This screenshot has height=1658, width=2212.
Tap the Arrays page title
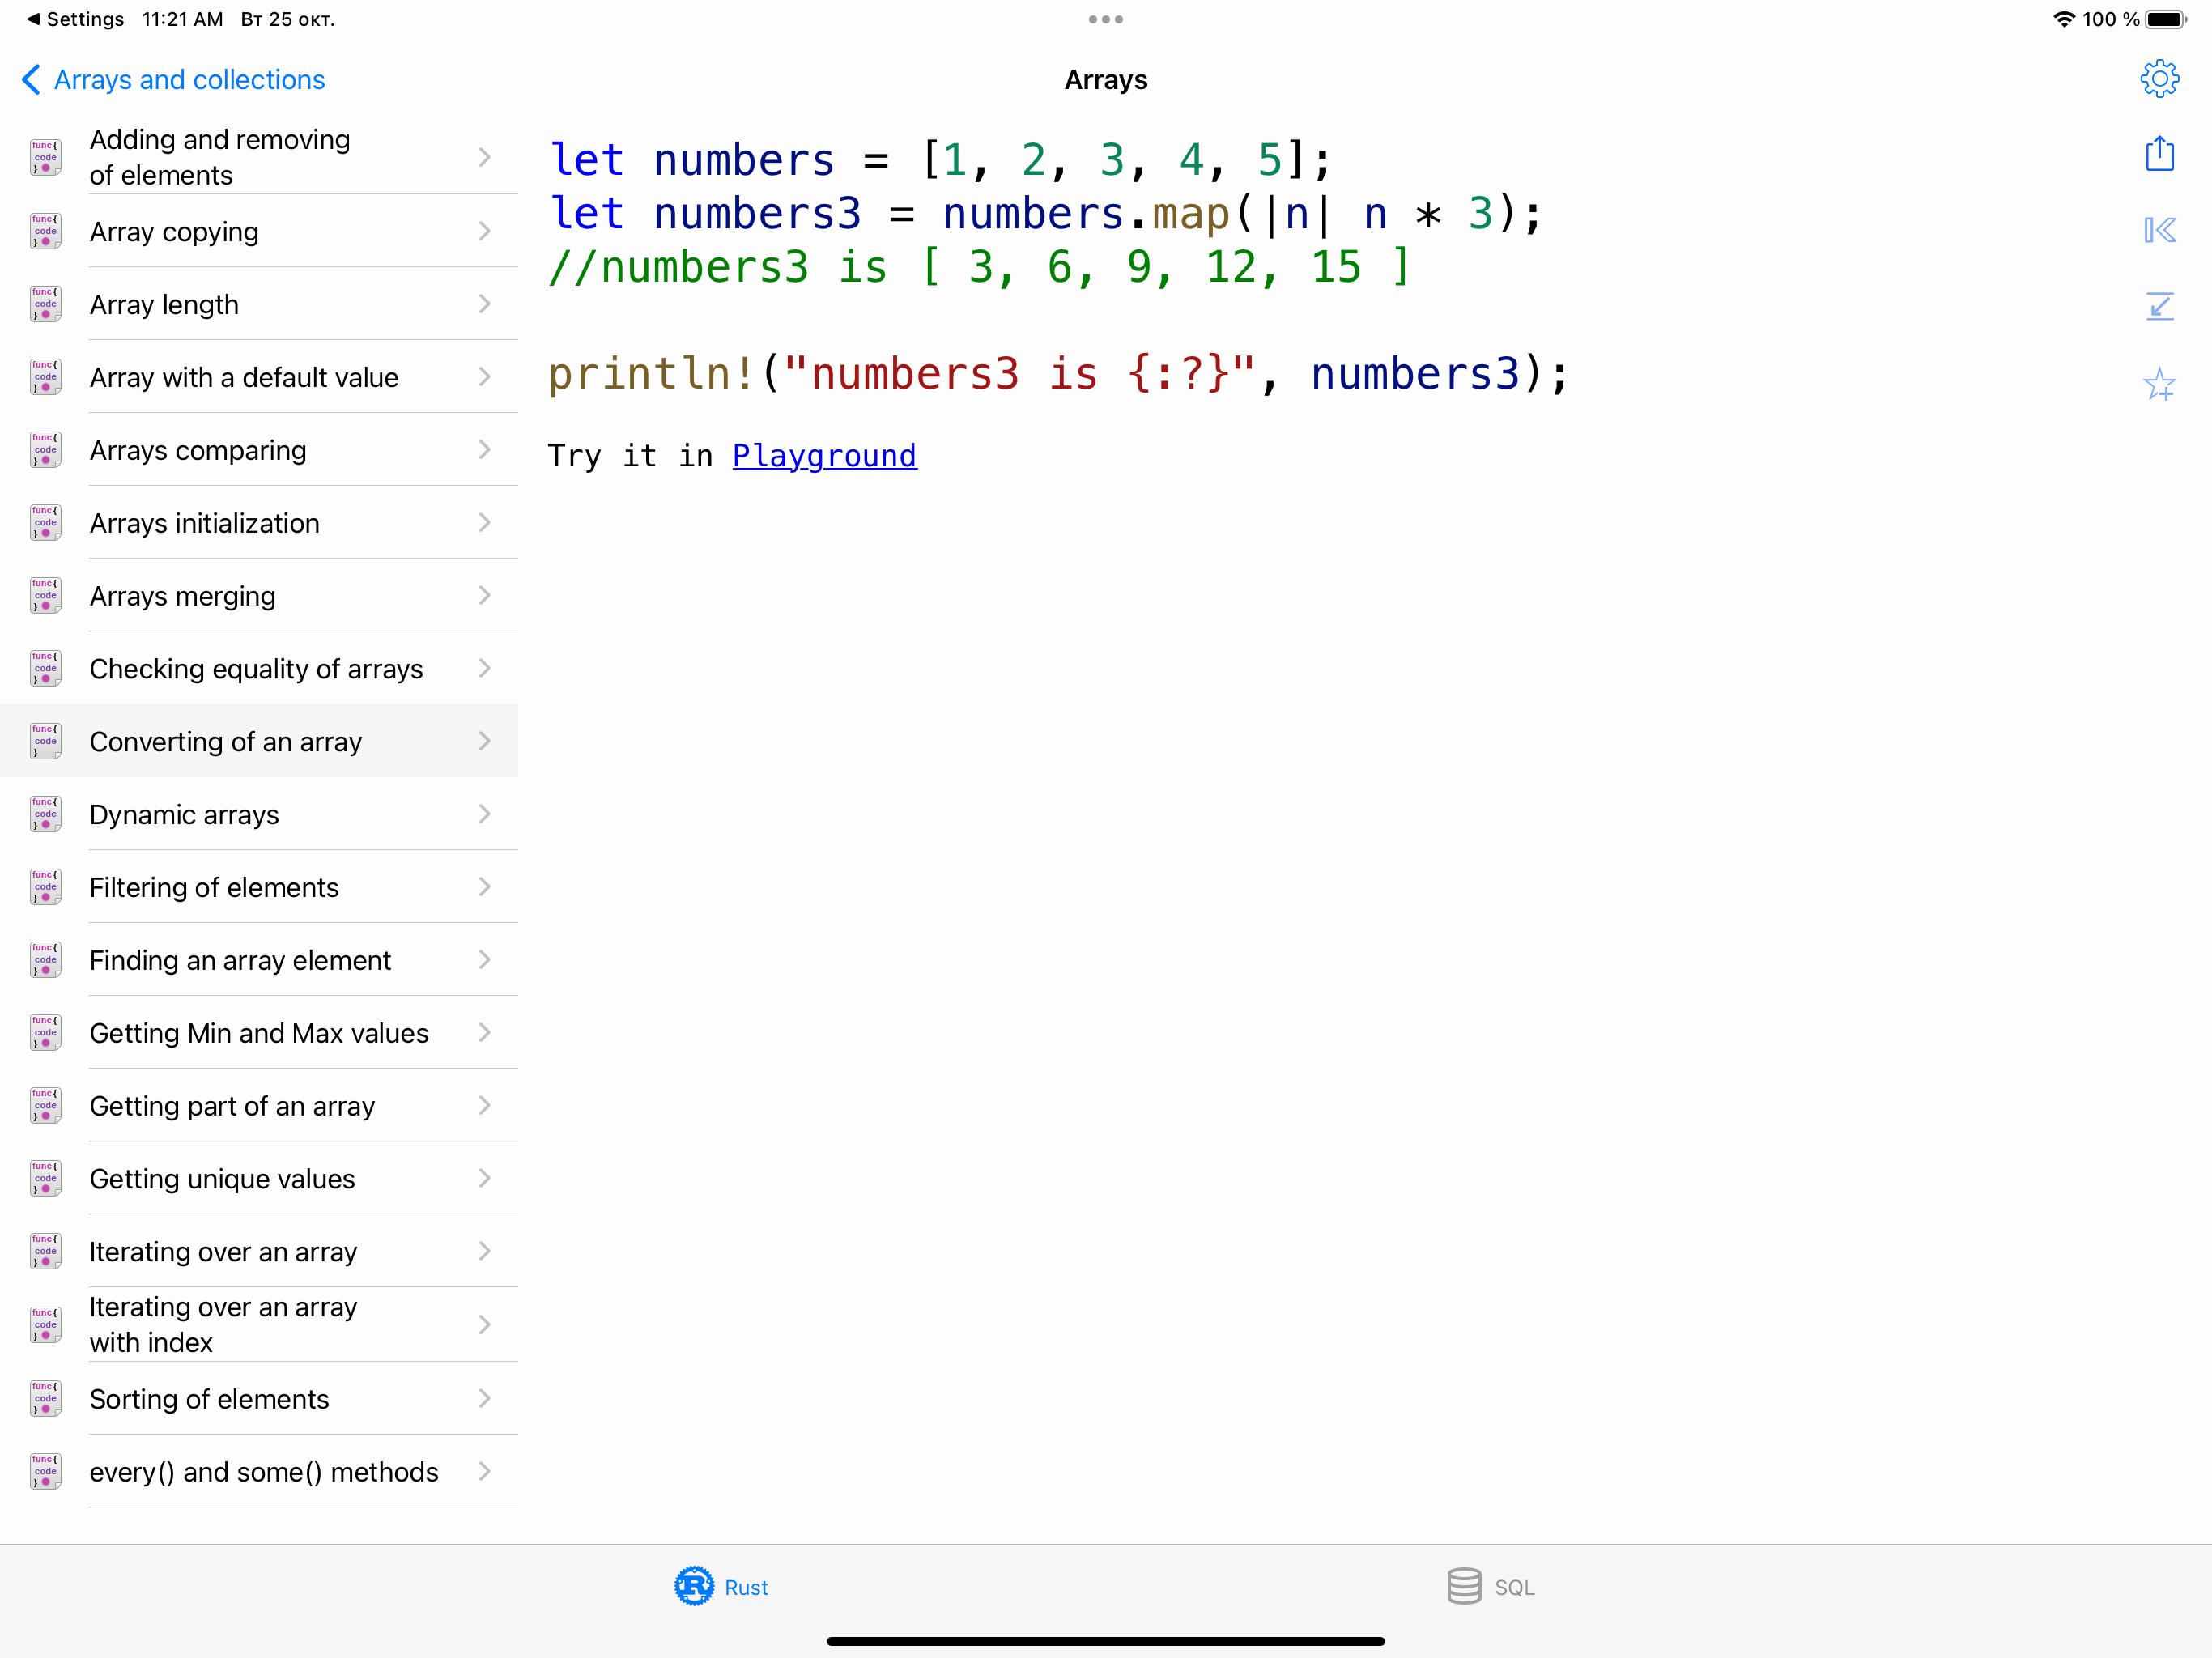pos(1105,80)
